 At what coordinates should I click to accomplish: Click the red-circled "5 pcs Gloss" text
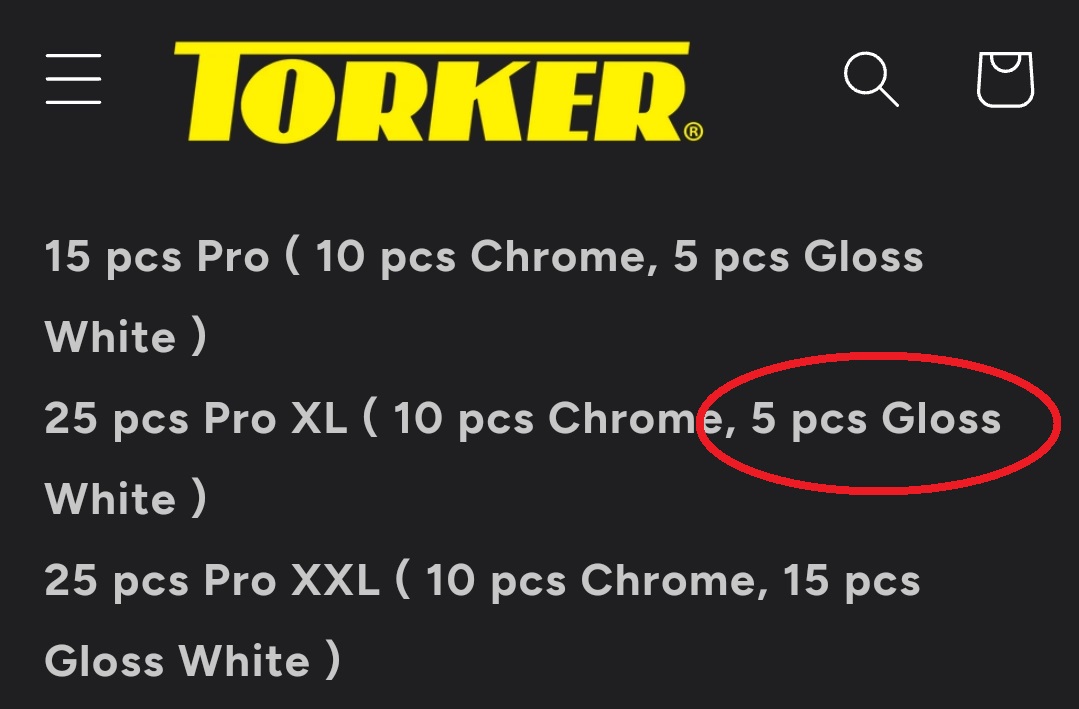coord(875,419)
